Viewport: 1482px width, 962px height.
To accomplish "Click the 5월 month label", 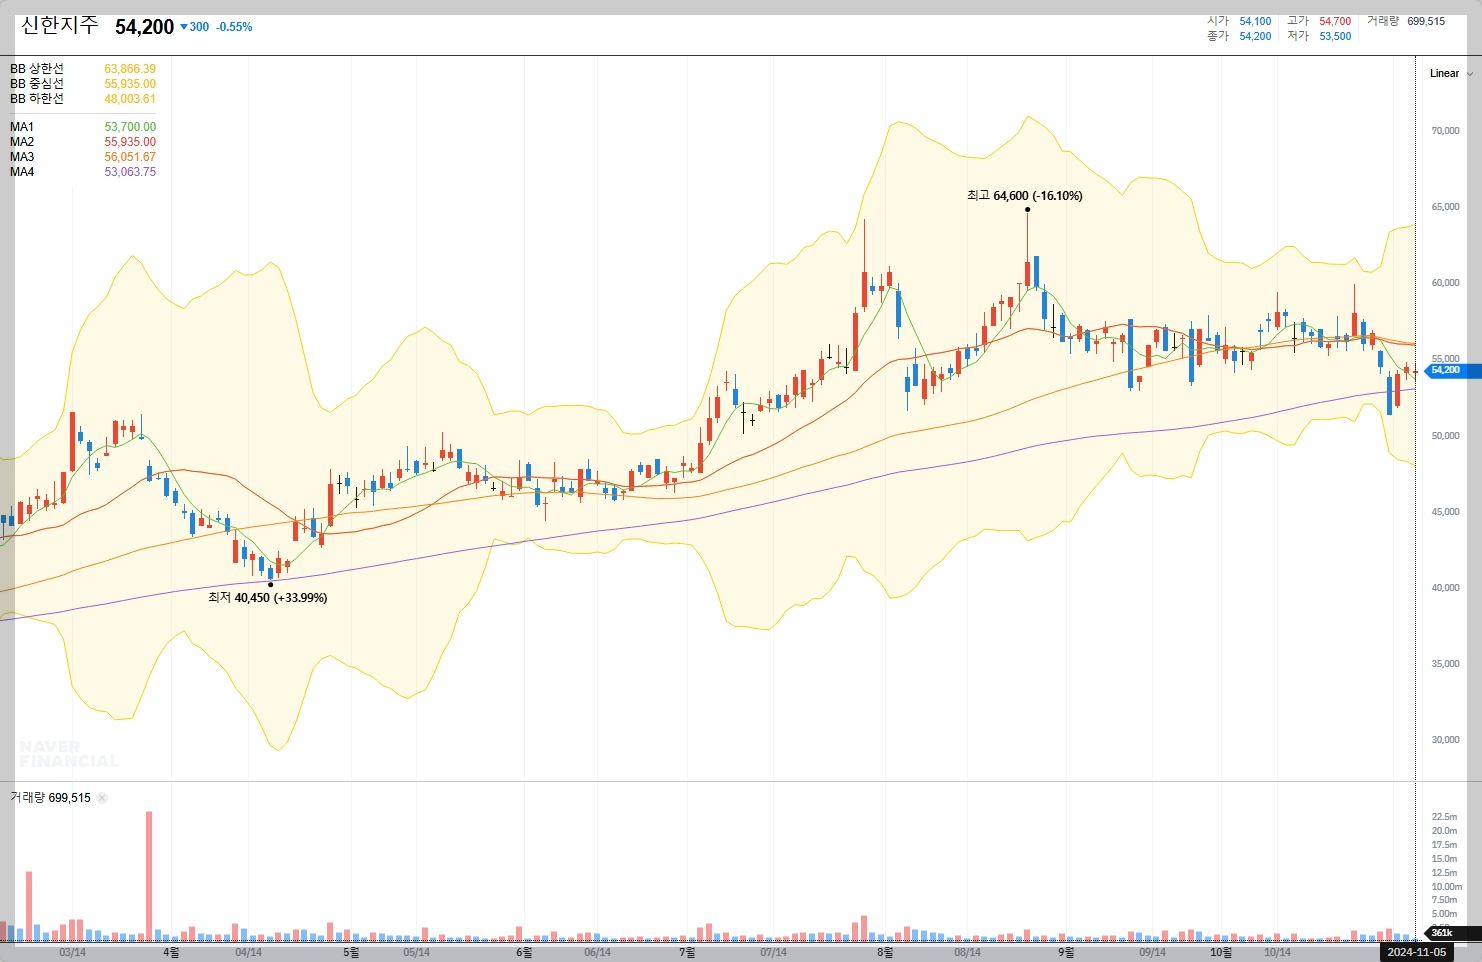I will click(351, 952).
